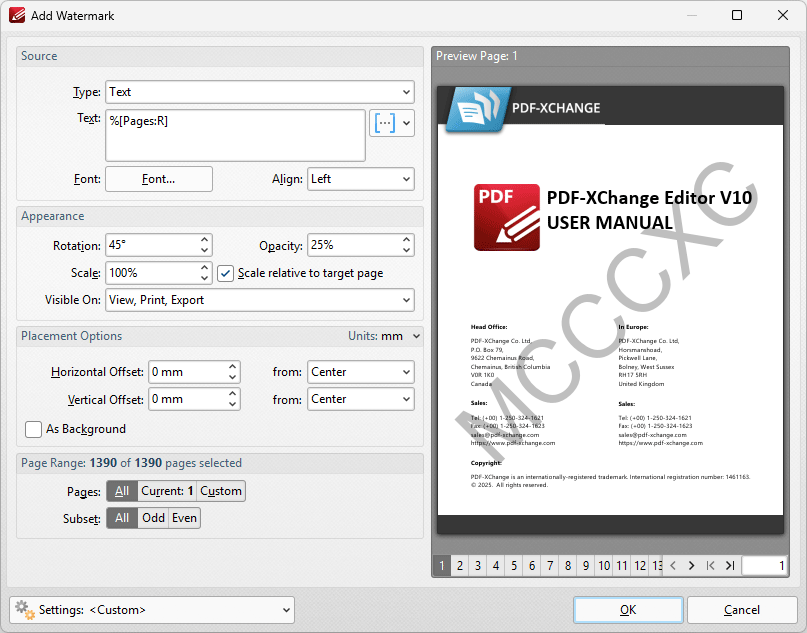
Task: Uncheck Scale relative to target page
Action: tap(225, 273)
